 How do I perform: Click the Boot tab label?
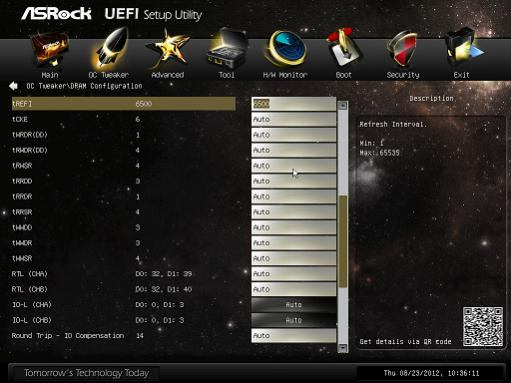(x=344, y=75)
